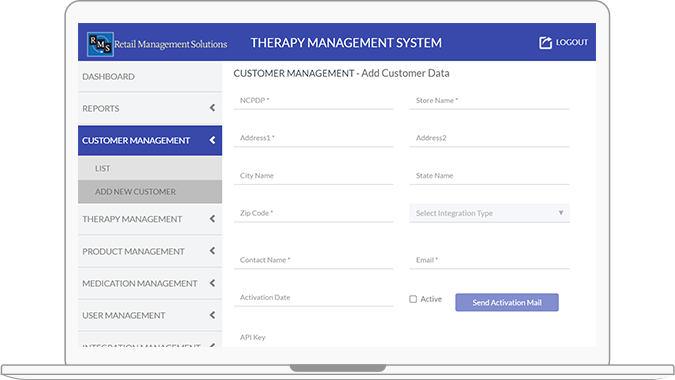This screenshot has height=380, width=675.
Task: Click the LOGOUT text link
Action: tap(572, 42)
